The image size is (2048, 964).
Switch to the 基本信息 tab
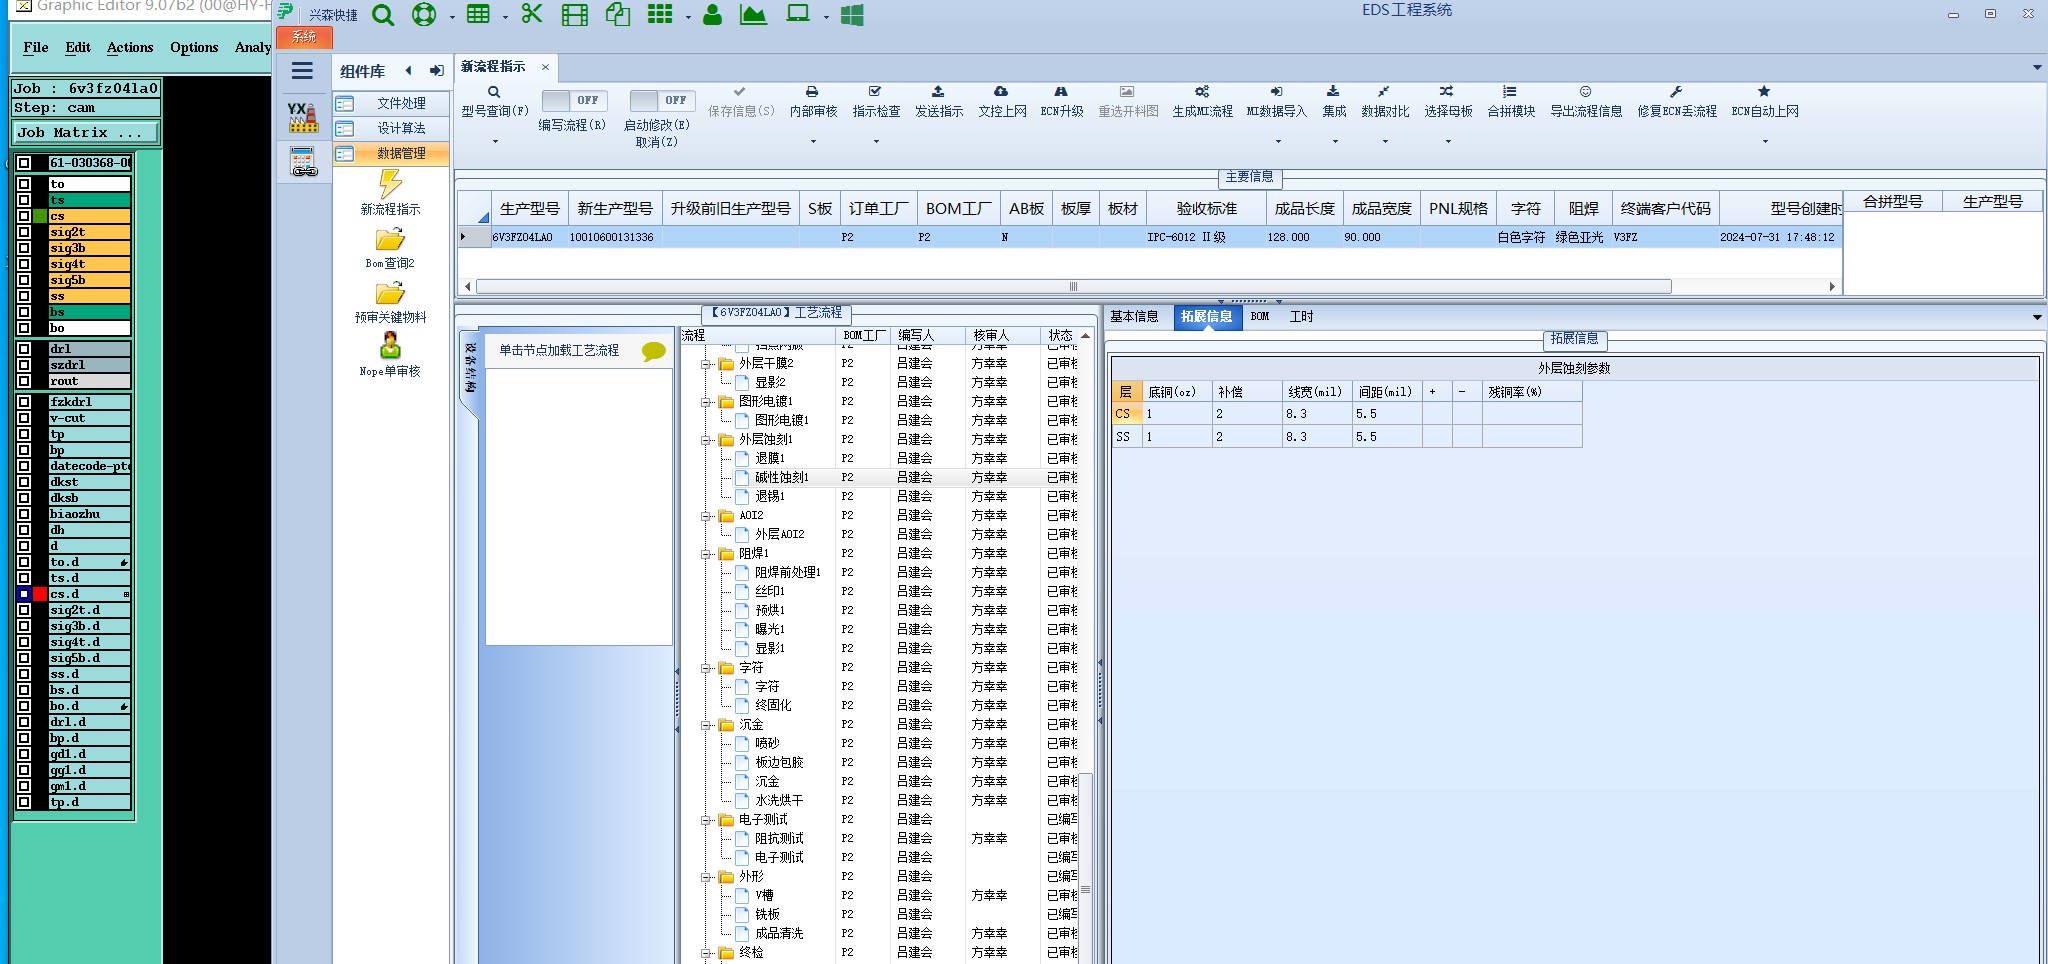(x=1134, y=317)
